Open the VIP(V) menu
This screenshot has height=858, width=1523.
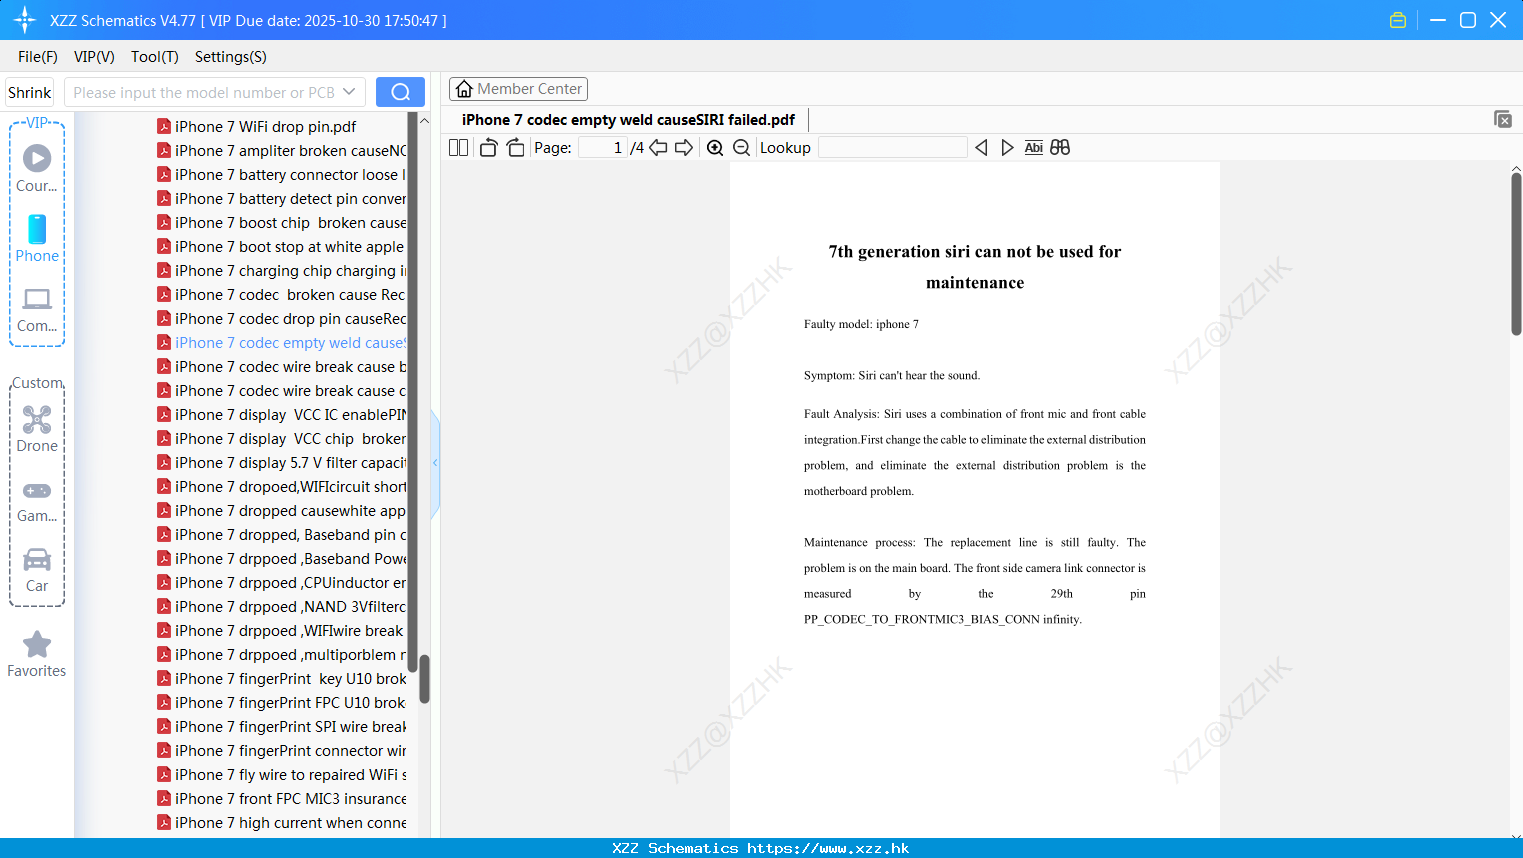tap(94, 57)
